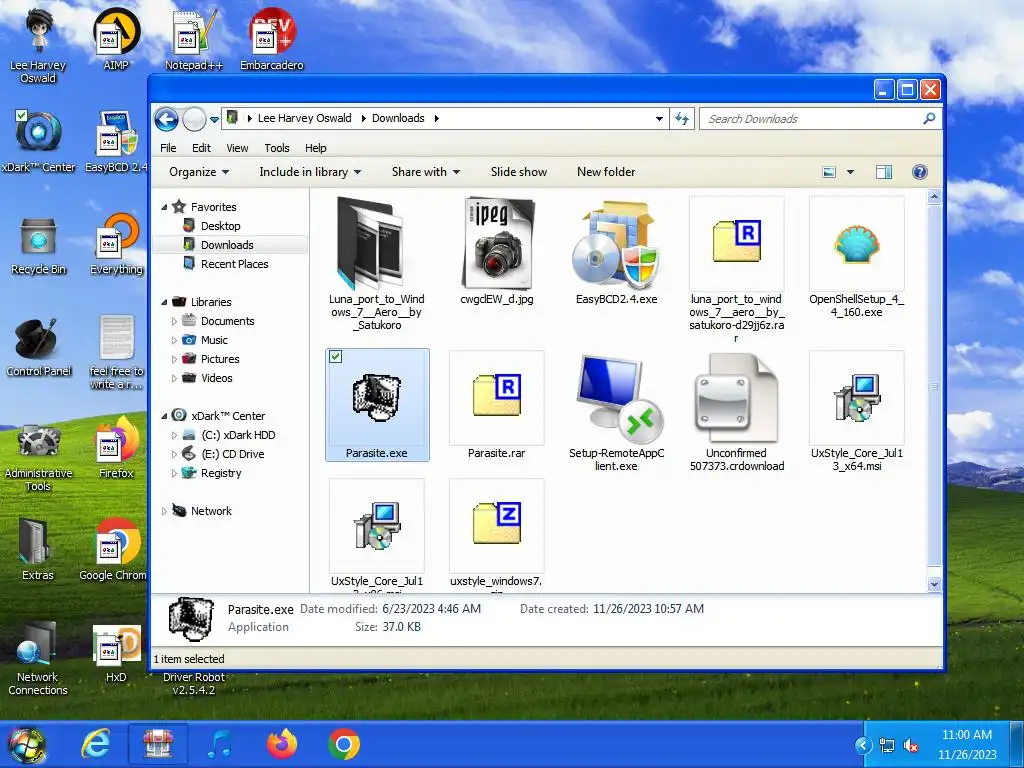Select the cwgclEW_d.jpg image file
This screenshot has height=768, width=1024.
click(496, 244)
